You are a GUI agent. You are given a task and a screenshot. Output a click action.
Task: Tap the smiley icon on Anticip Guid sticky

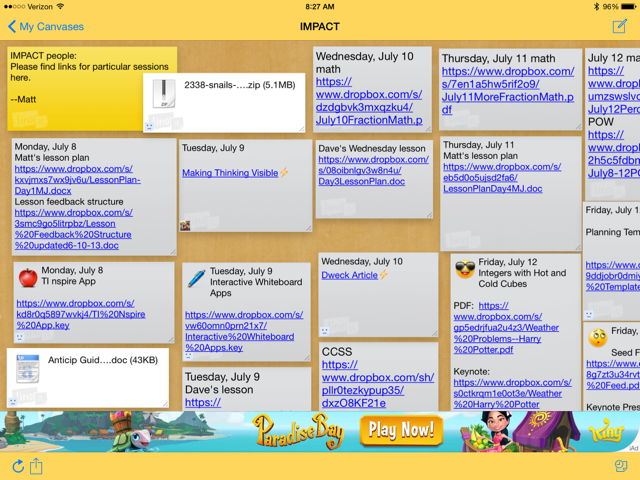(13, 401)
